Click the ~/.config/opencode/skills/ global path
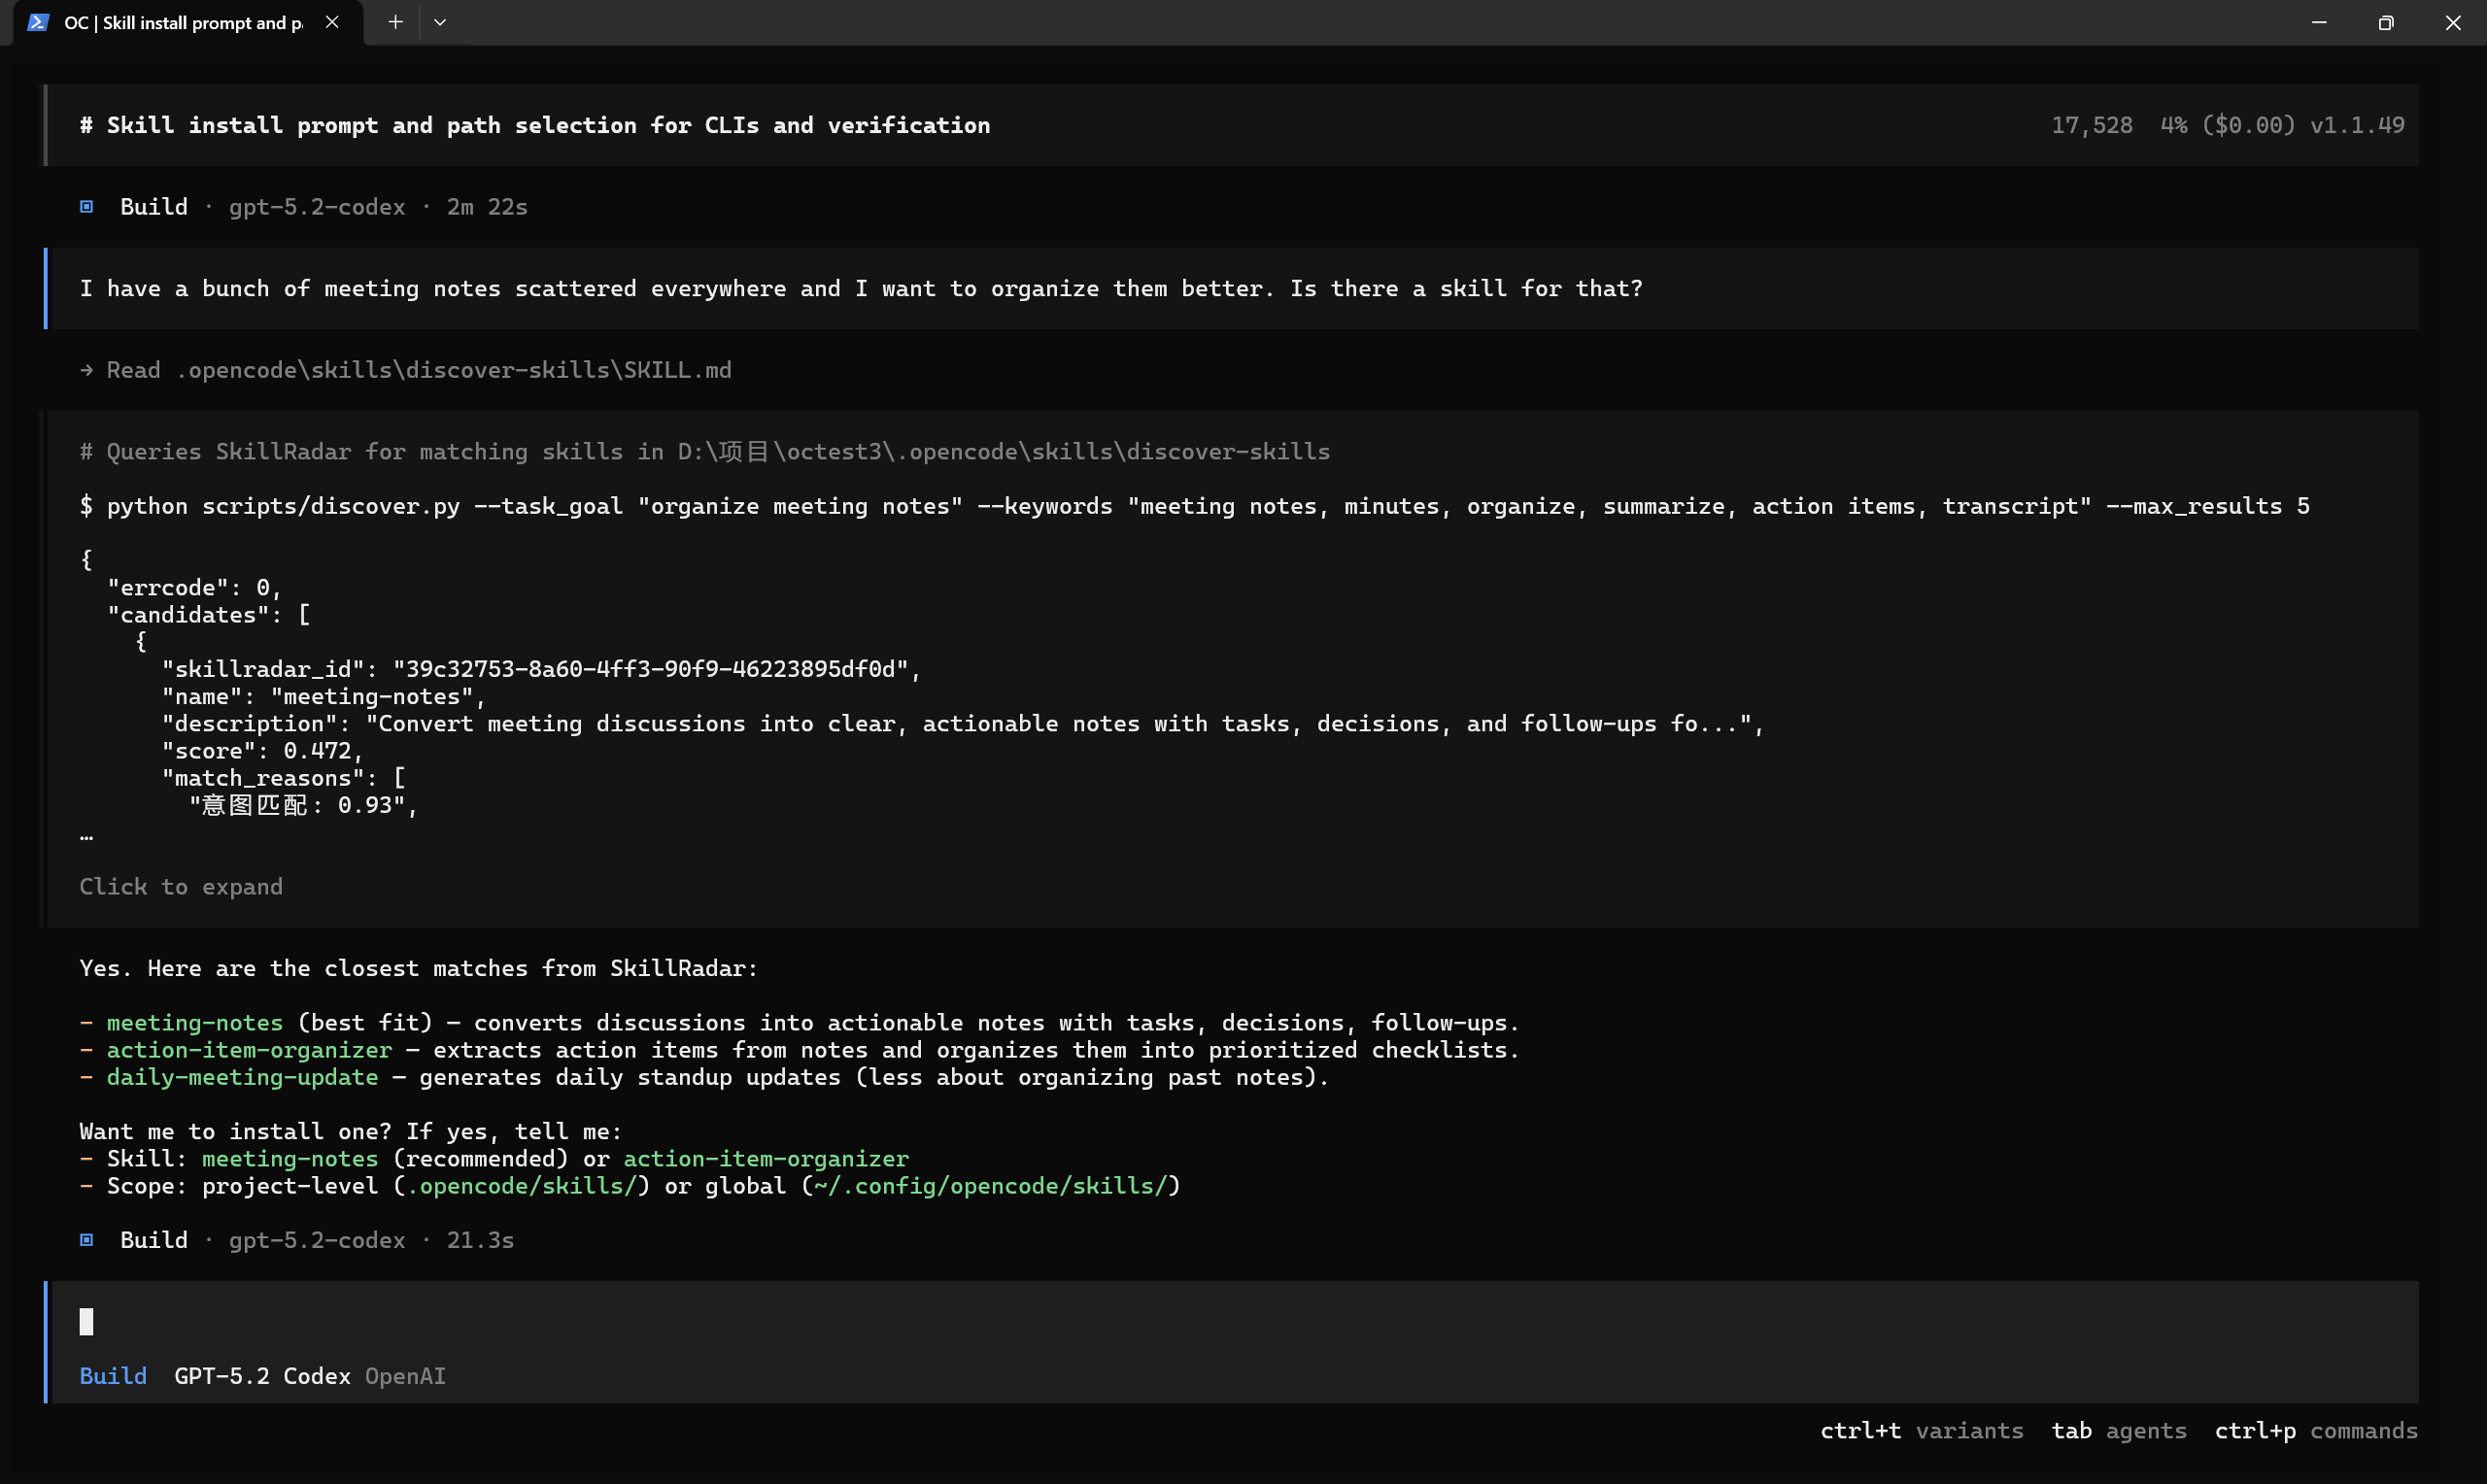Viewport: 2487px width, 1484px height. tap(990, 1186)
